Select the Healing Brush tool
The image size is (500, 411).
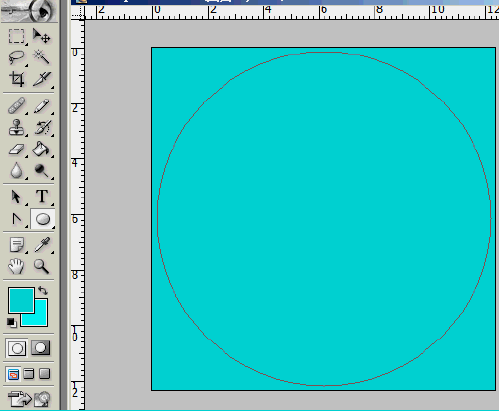coord(16,107)
